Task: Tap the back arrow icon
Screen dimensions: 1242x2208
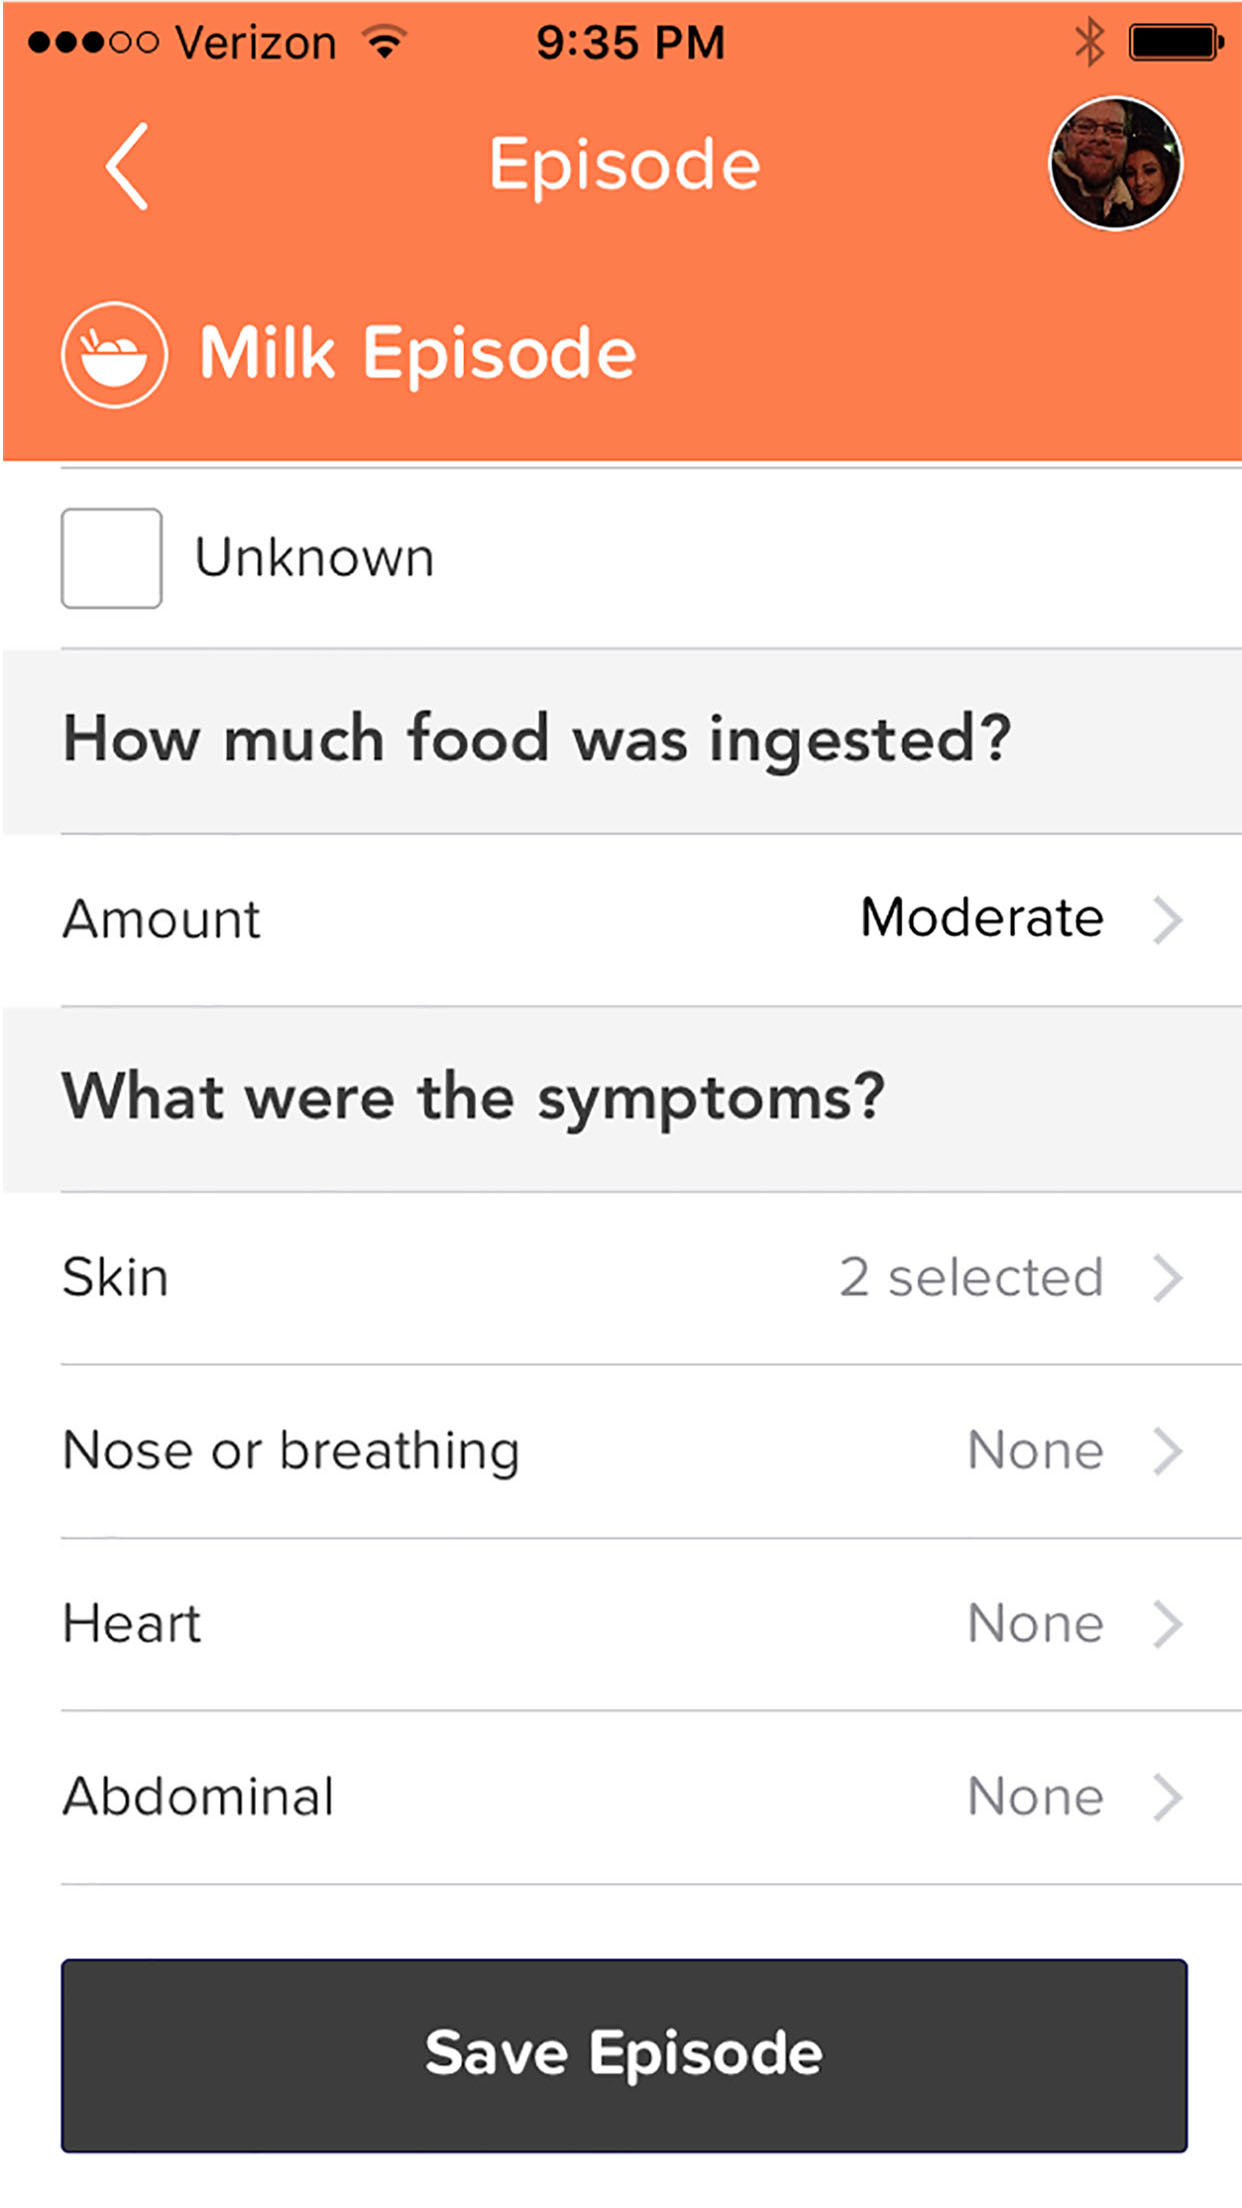Action: (128, 166)
